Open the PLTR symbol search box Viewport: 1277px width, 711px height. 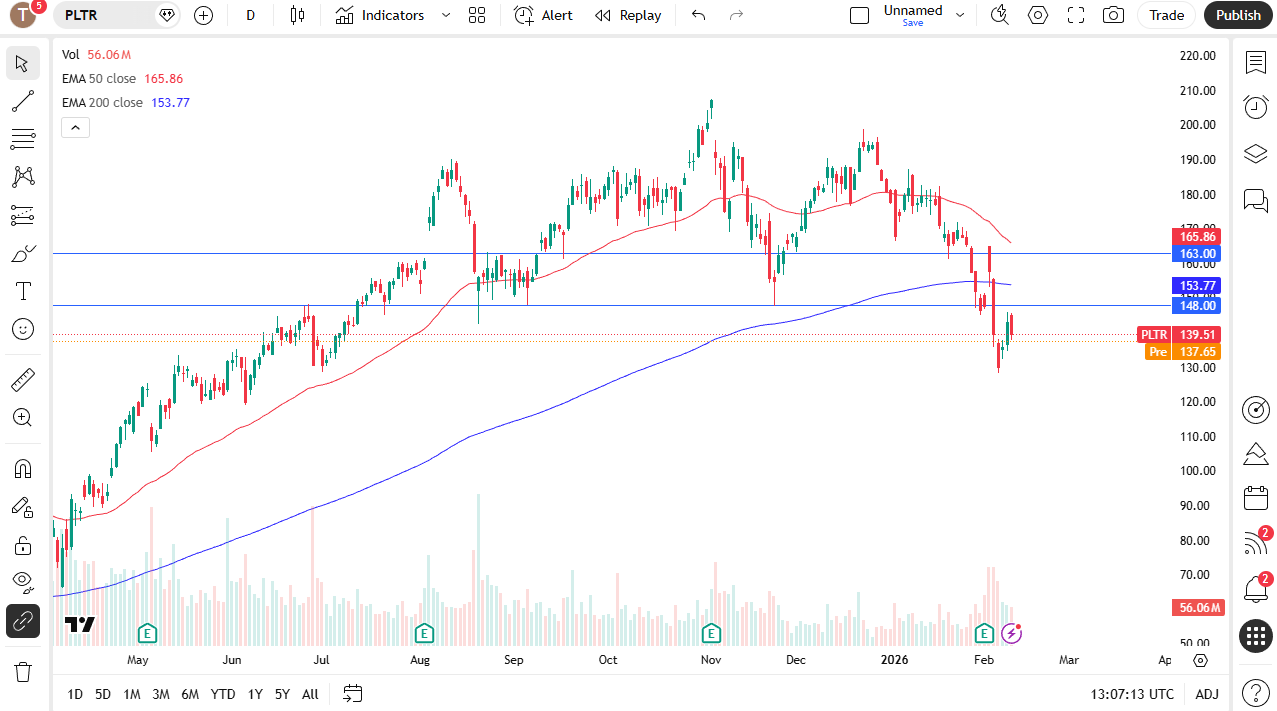[118, 15]
